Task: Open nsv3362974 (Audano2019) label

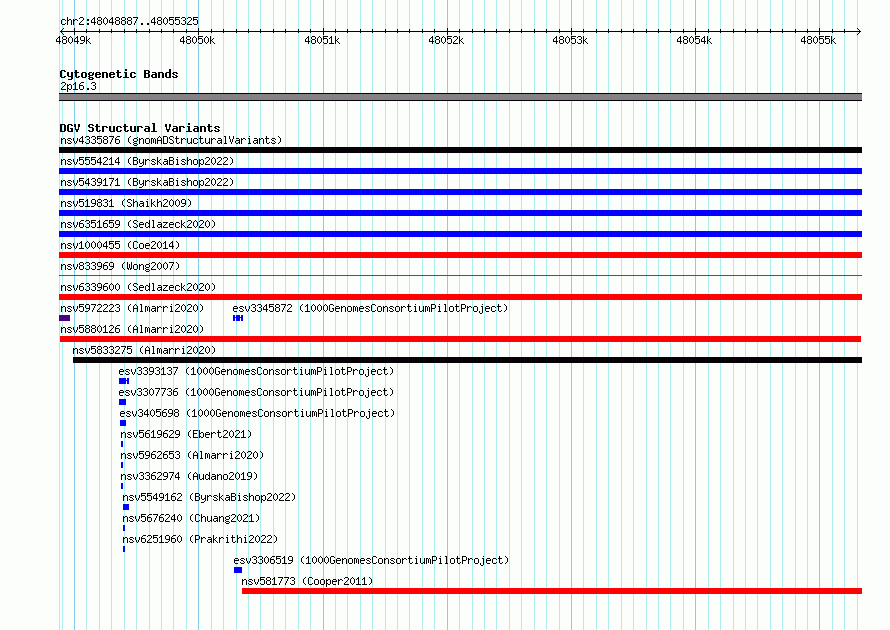Action: pos(189,476)
